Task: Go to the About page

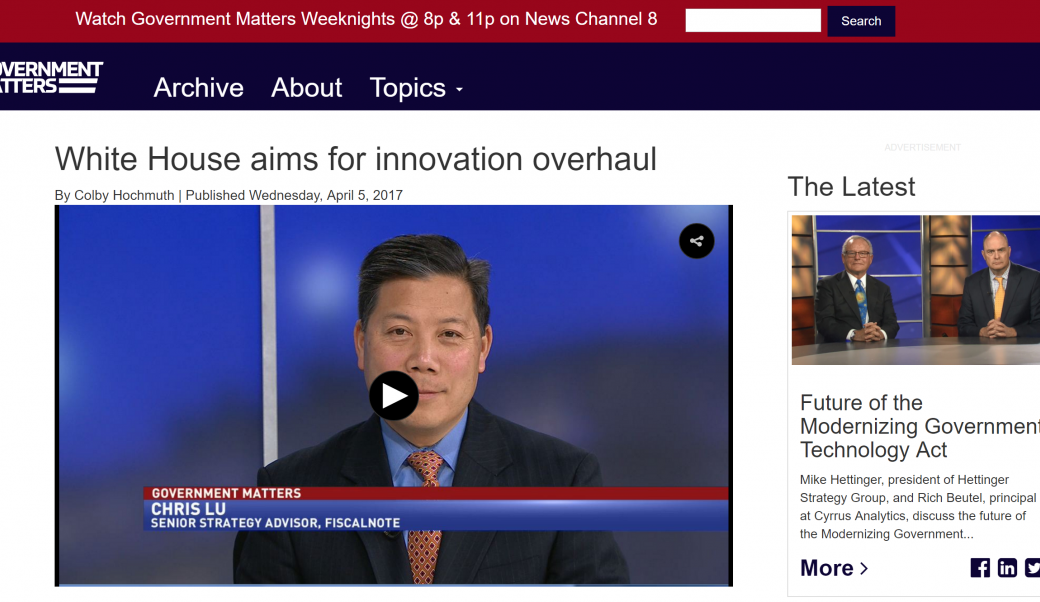Action: click(x=306, y=88)
